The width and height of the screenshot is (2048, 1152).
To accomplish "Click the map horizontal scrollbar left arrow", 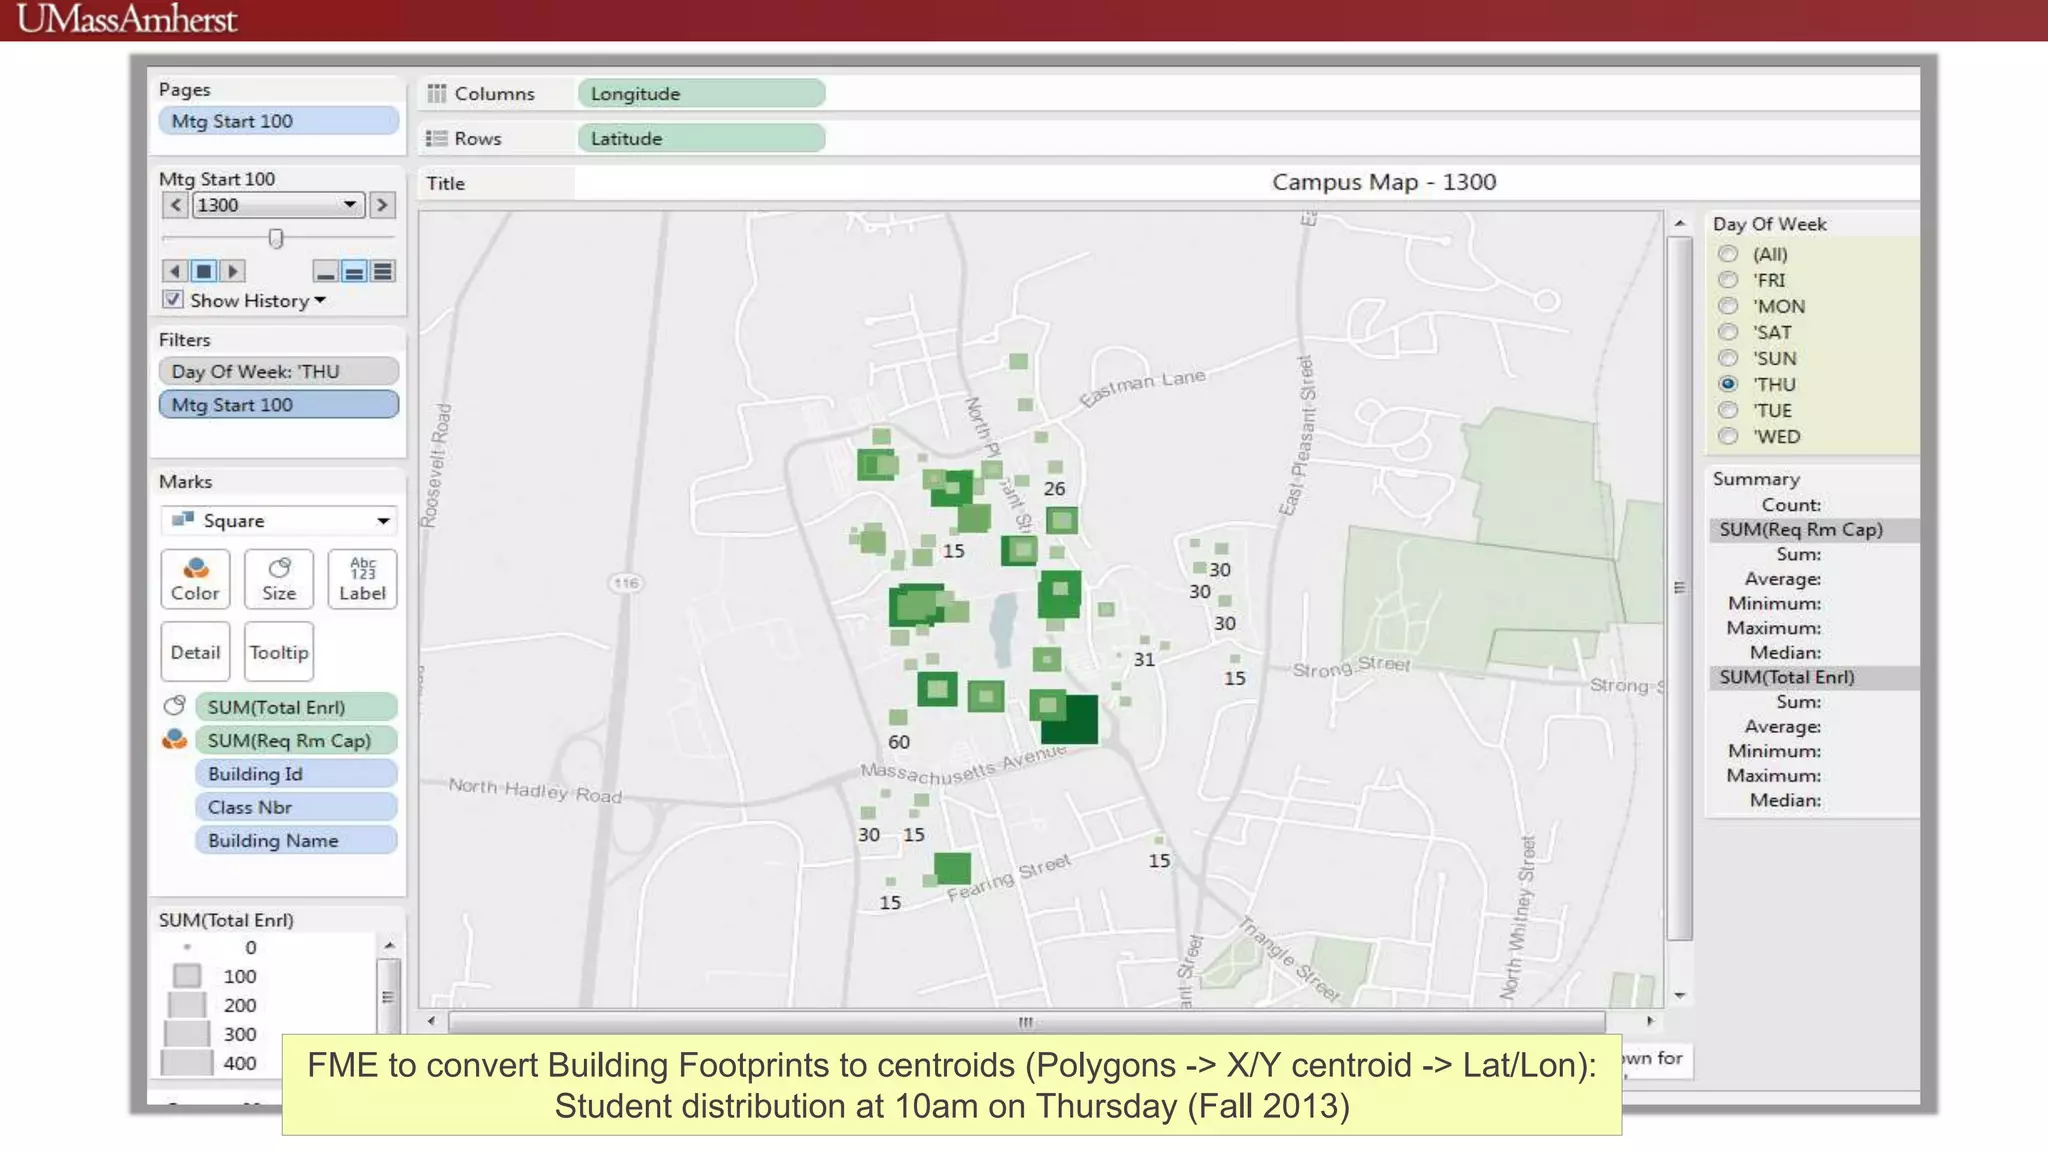I will tap(431, 1021).
